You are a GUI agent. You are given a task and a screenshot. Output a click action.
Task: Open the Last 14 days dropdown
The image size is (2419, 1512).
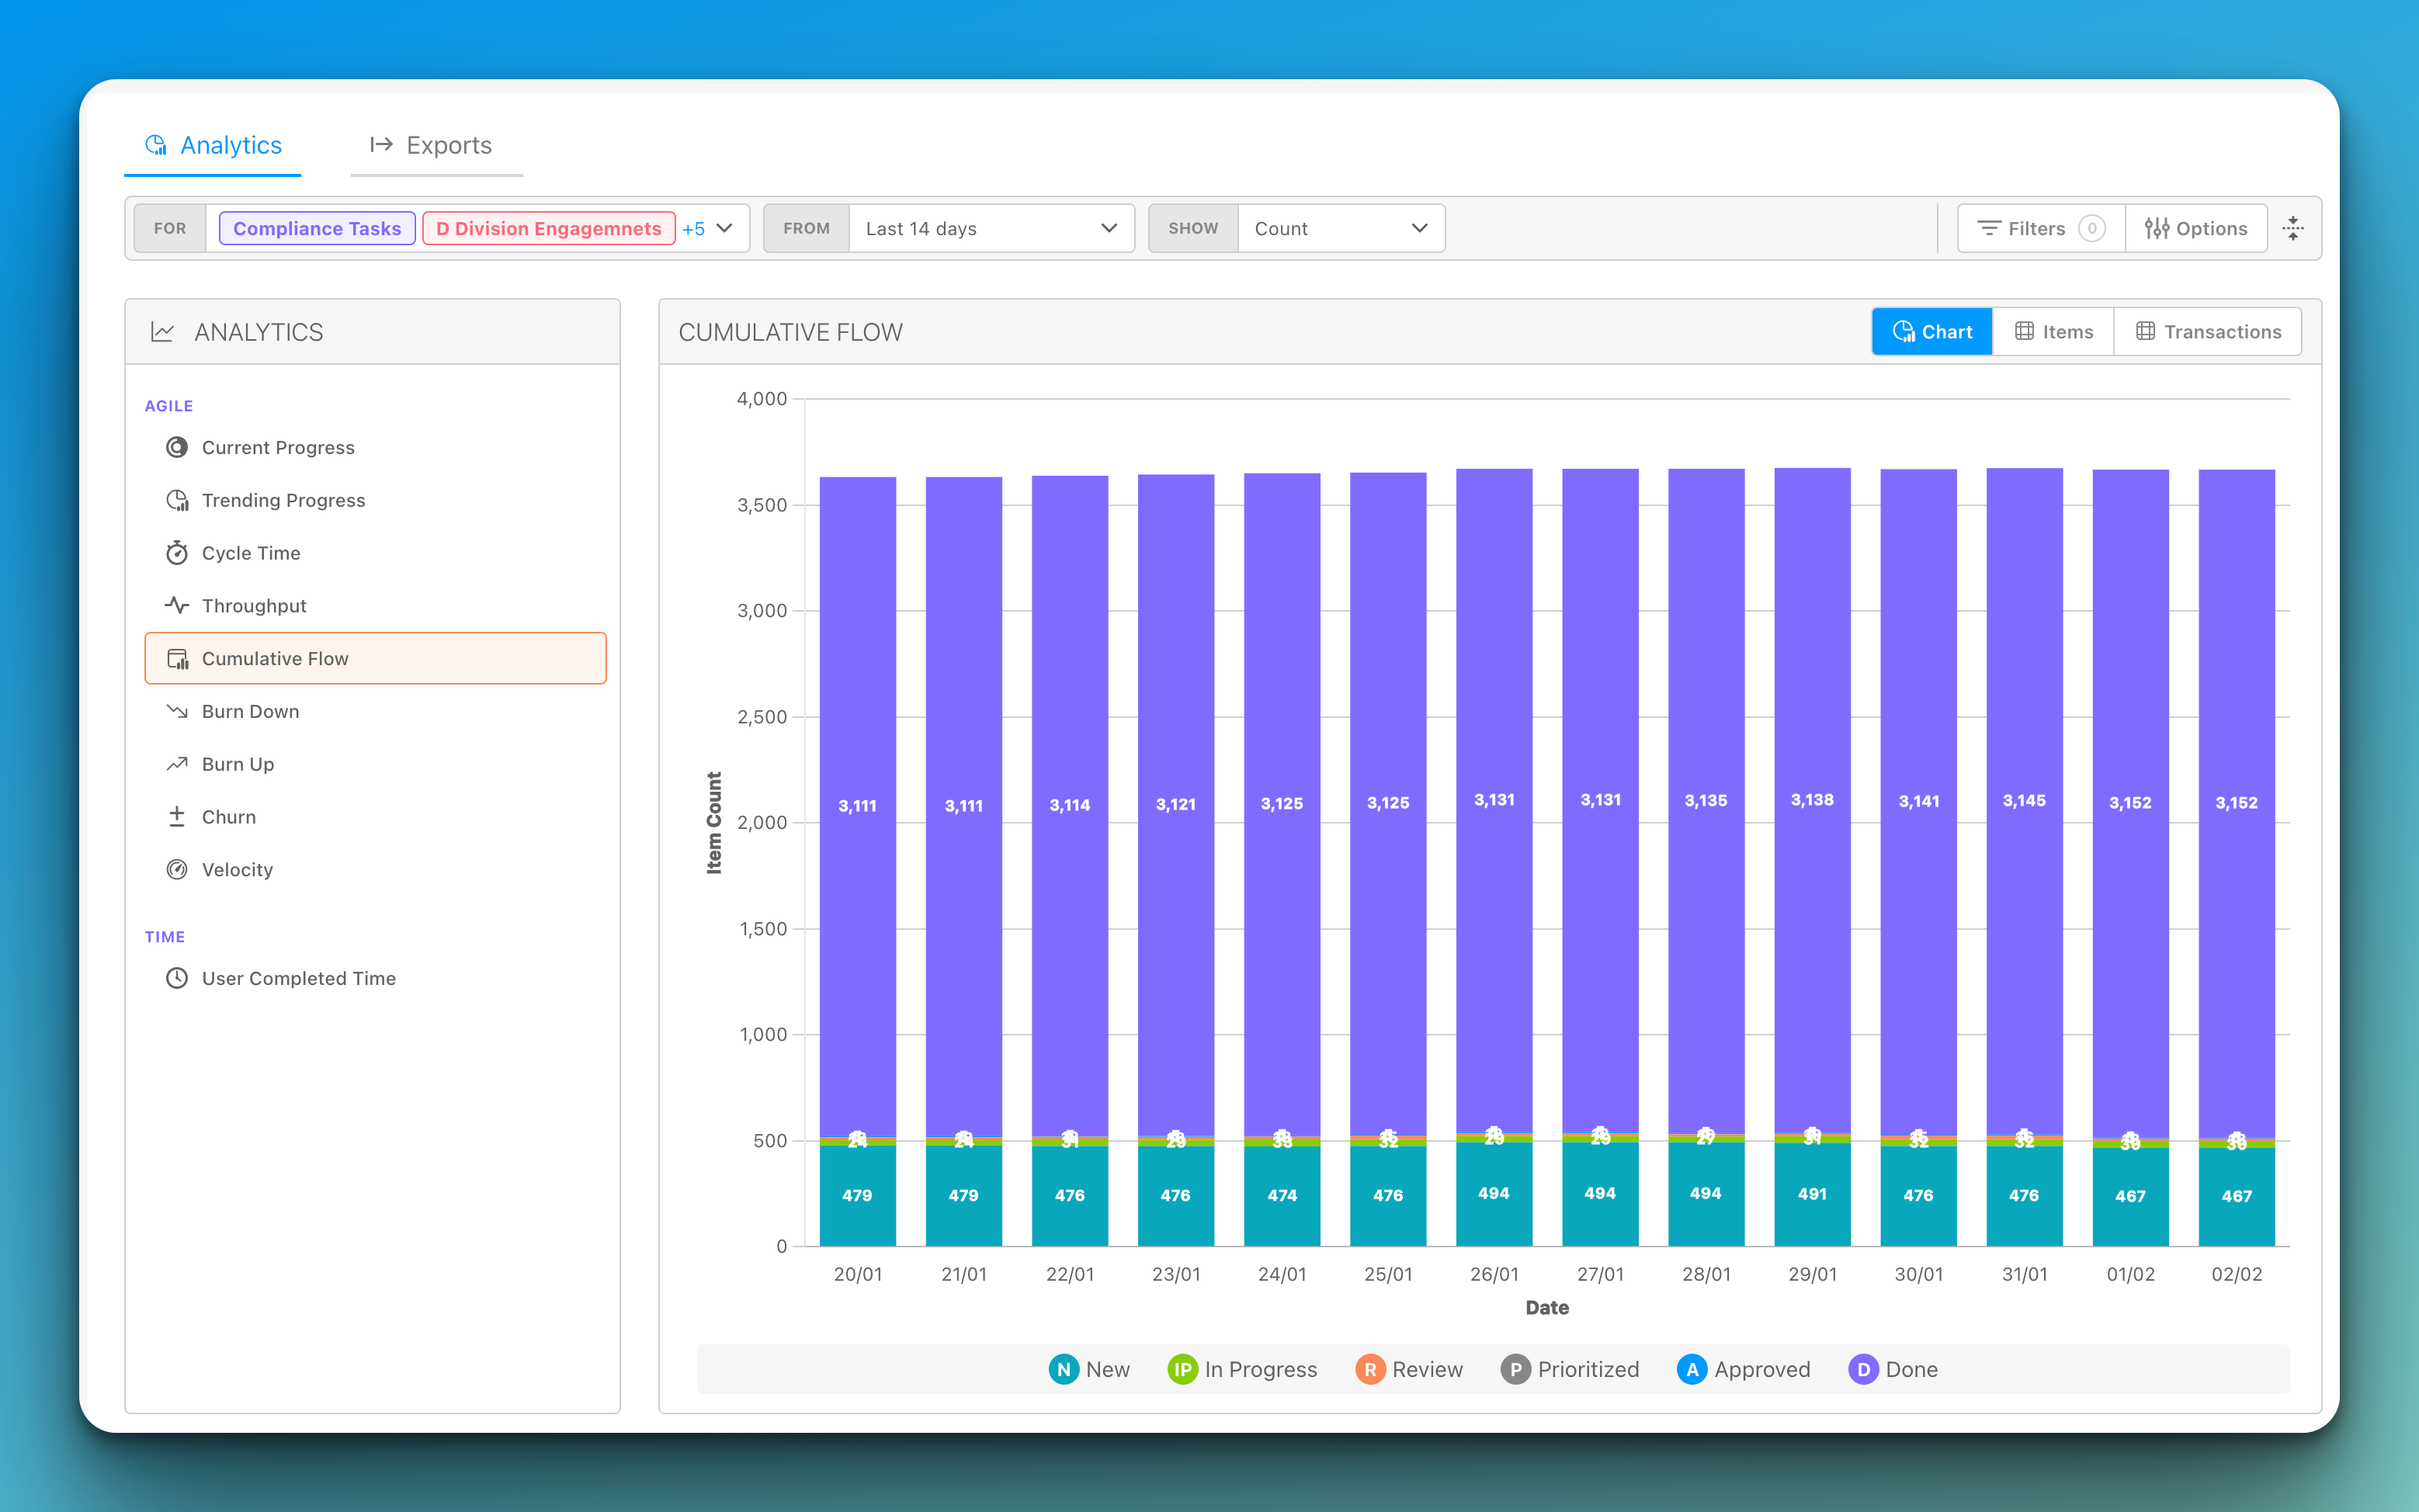coord(990,228)
